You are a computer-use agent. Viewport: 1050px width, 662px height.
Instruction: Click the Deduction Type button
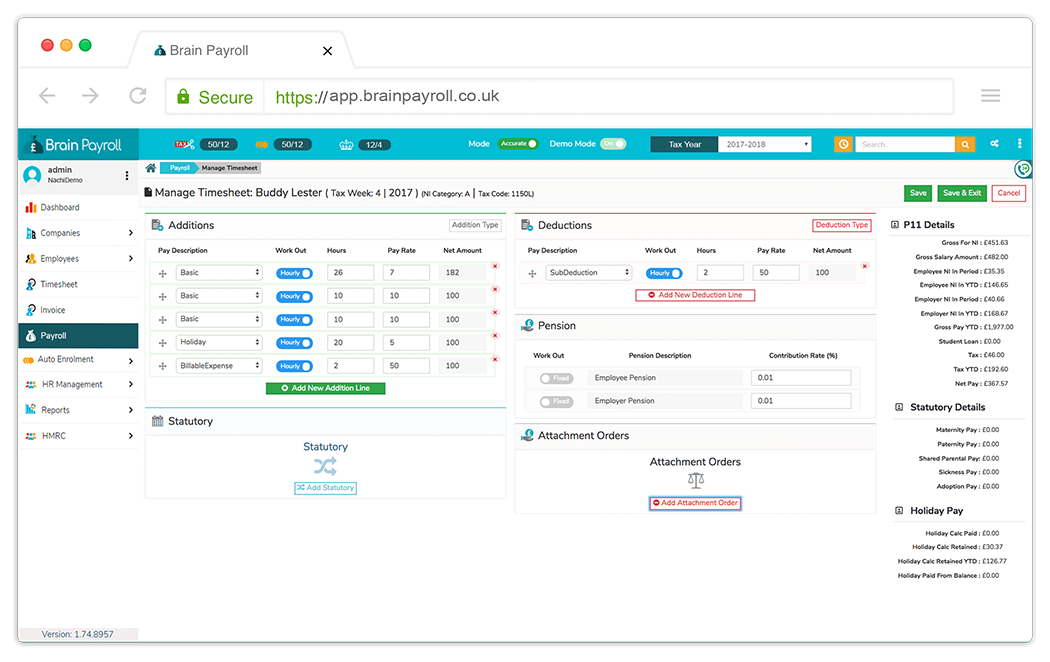click(842, 226)
